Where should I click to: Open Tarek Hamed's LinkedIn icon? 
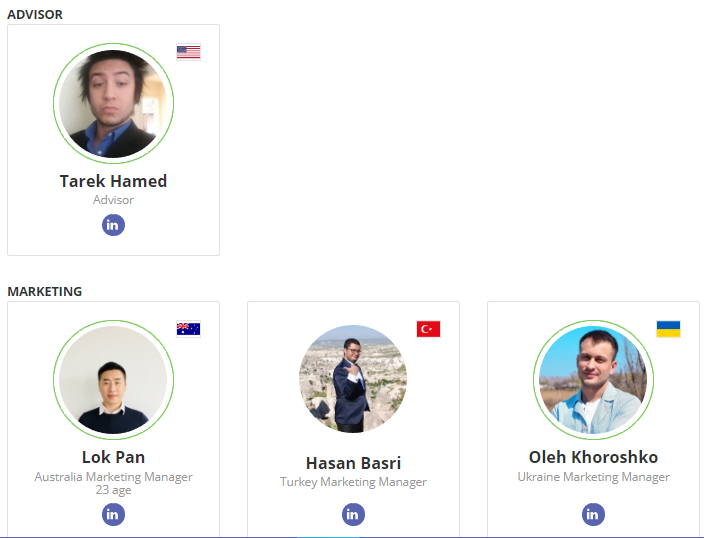113,225
